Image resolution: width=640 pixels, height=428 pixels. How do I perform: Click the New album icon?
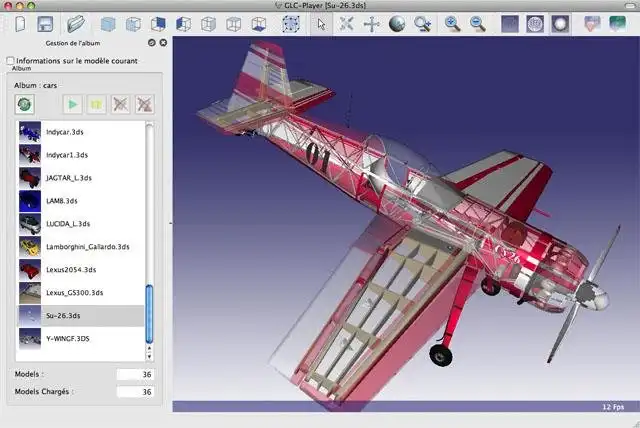(20, 24)
